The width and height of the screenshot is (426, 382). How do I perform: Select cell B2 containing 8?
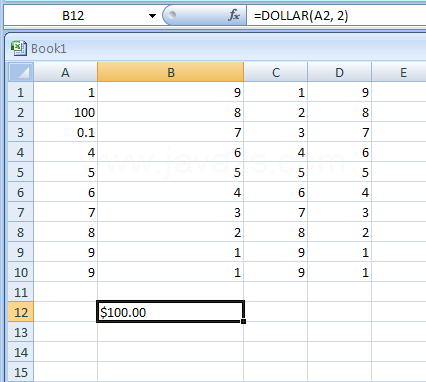tap(171, 112)
